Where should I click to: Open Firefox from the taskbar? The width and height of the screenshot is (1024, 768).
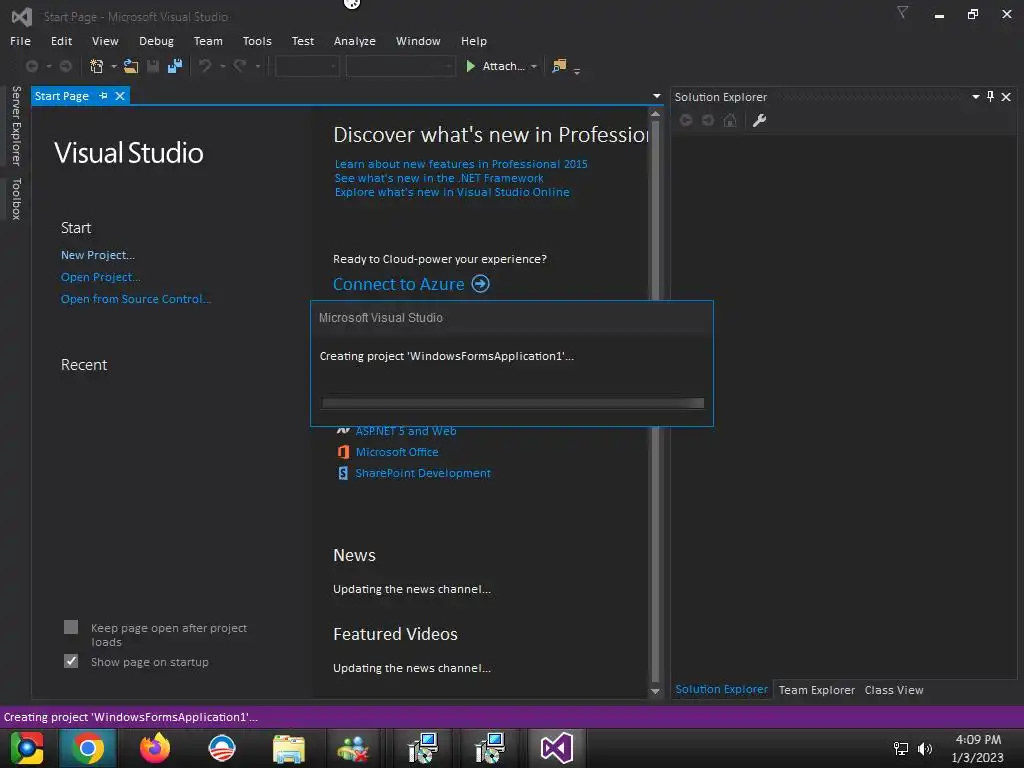click(155, 748)
